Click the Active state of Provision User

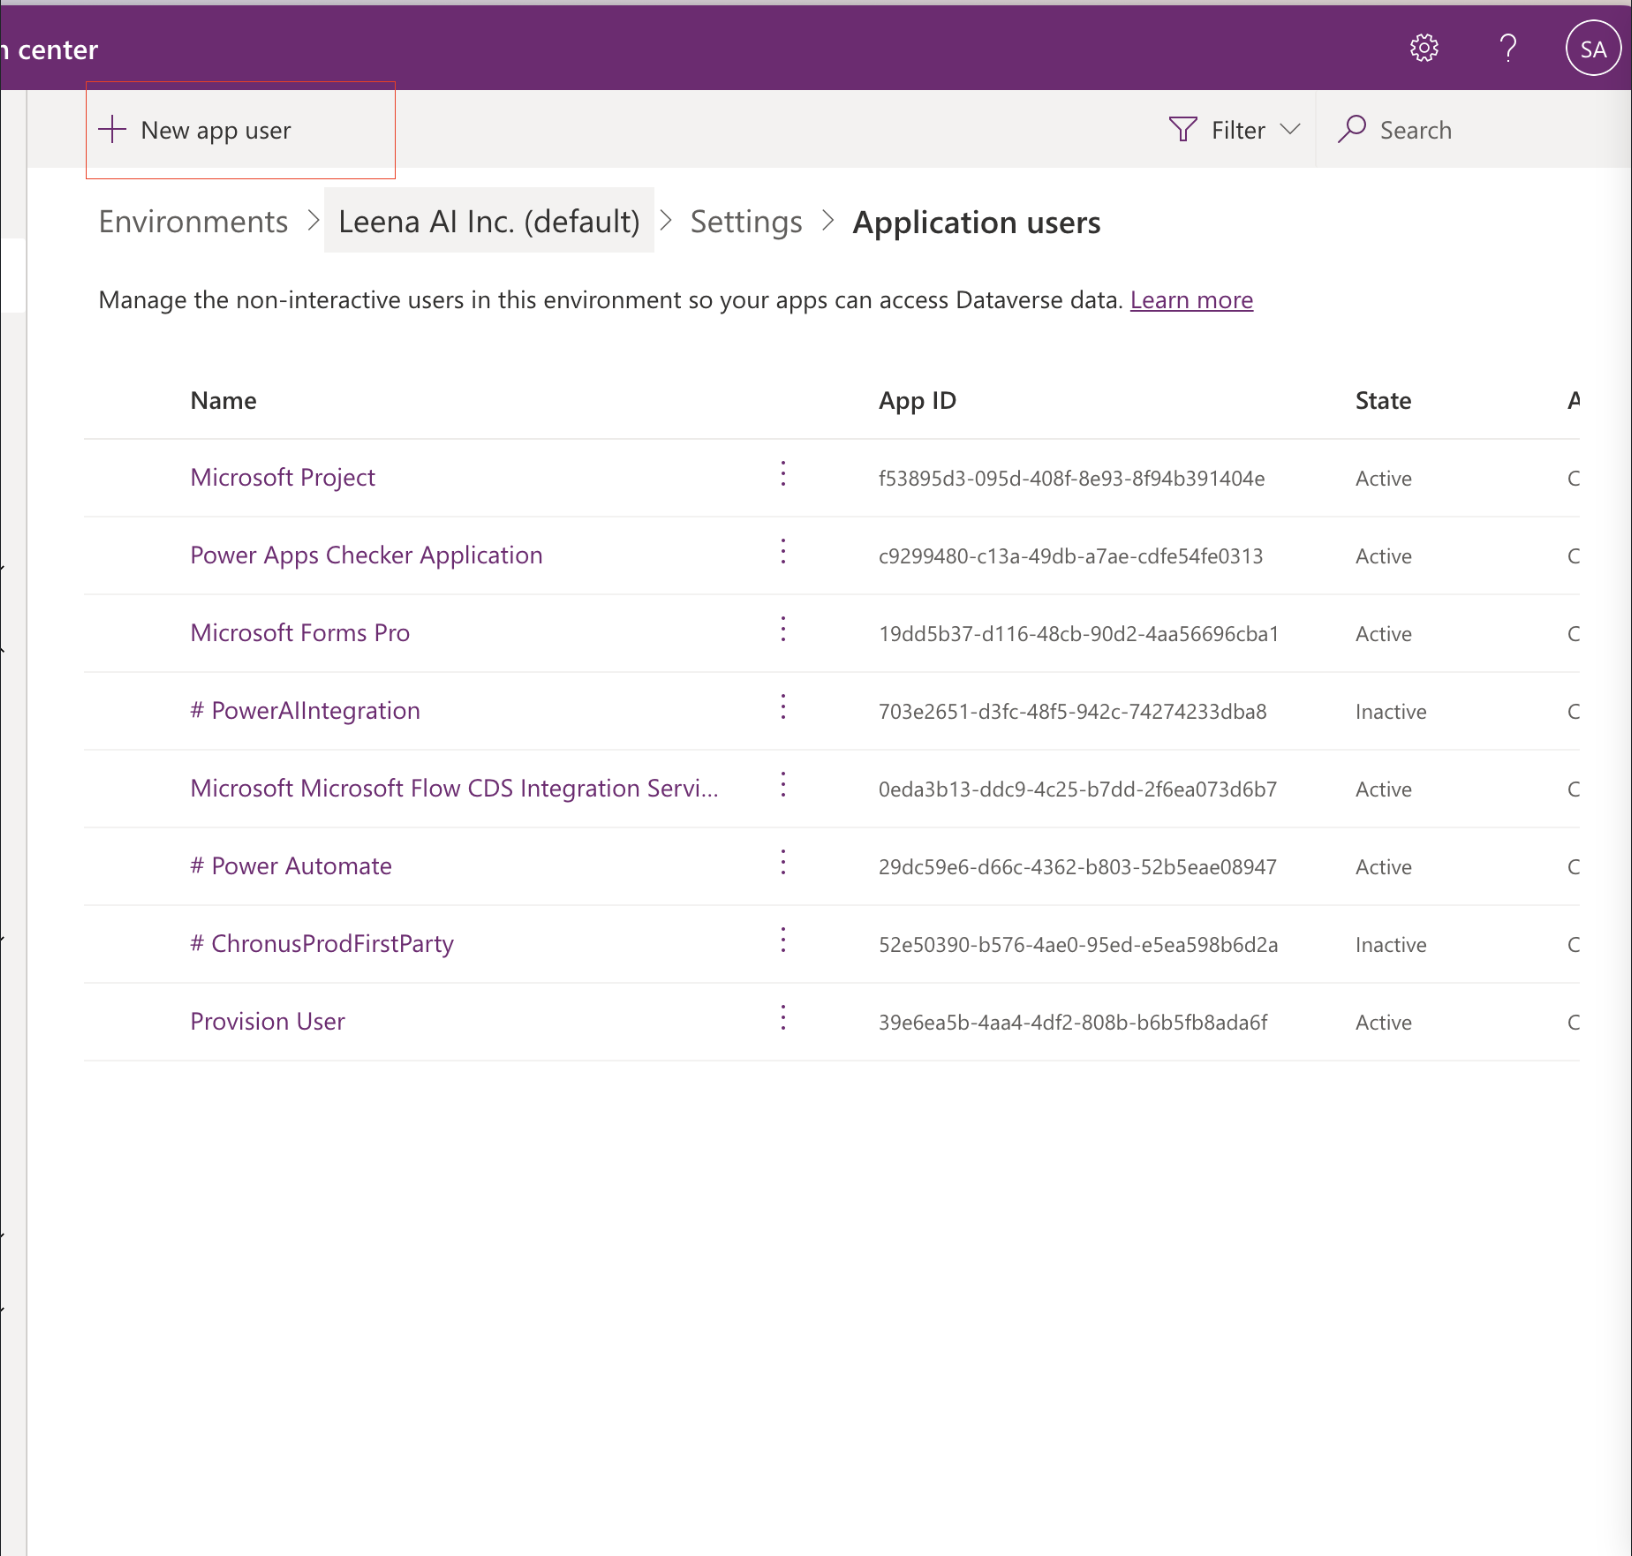[x=1383, y=1023]
